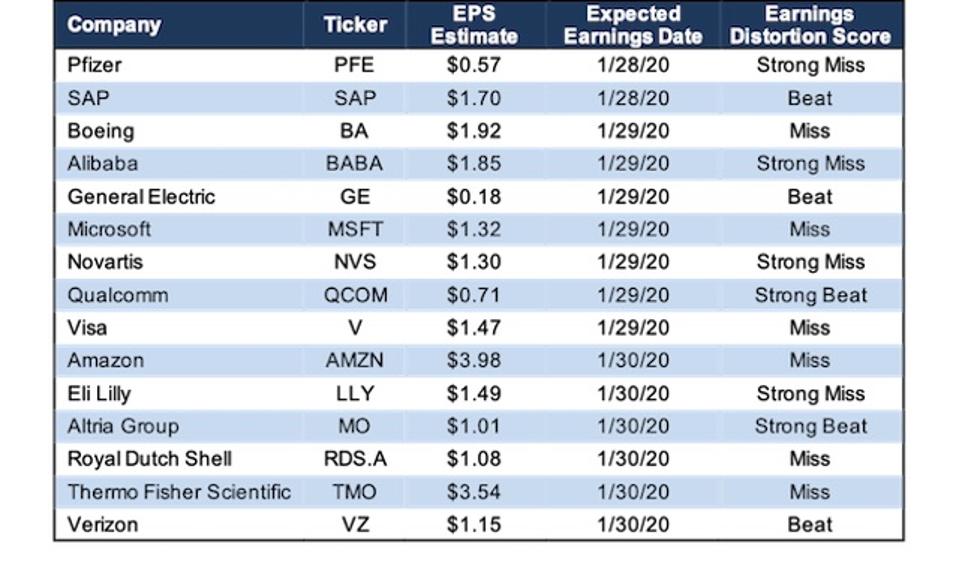Click the QCOM ticker cell
This screenshot has width=959, height=568.
point(355,295)
